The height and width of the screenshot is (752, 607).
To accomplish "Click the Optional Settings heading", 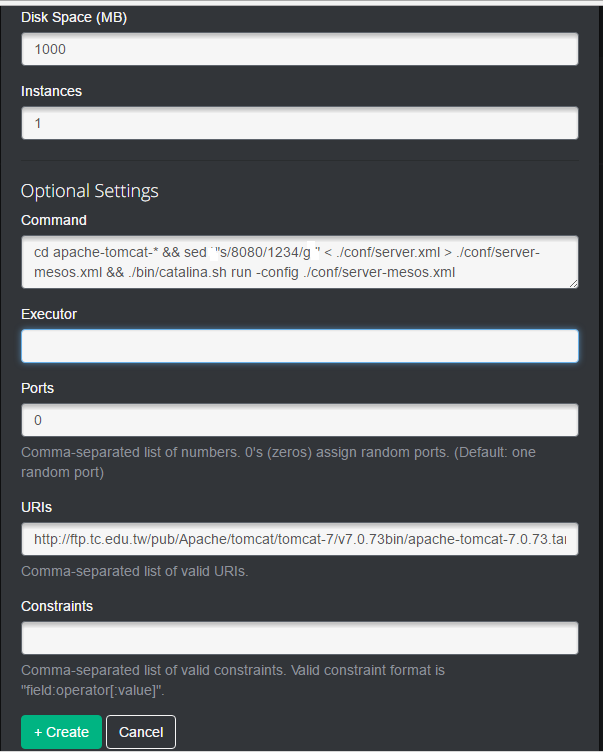I will click(90, 190).
